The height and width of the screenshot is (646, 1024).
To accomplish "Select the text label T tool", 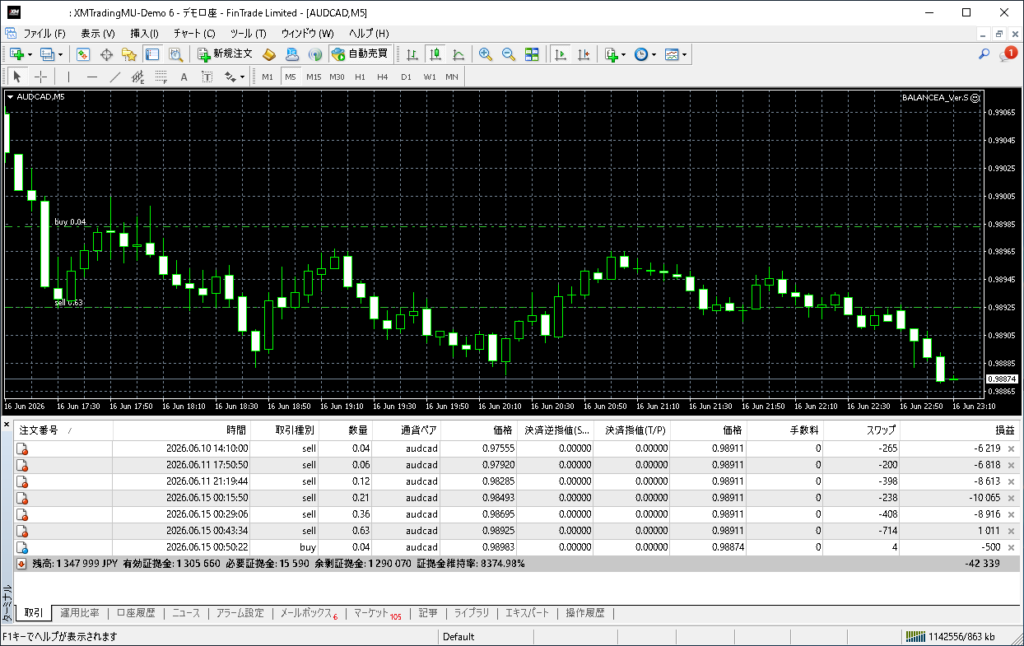I will (x=207, y=76).
